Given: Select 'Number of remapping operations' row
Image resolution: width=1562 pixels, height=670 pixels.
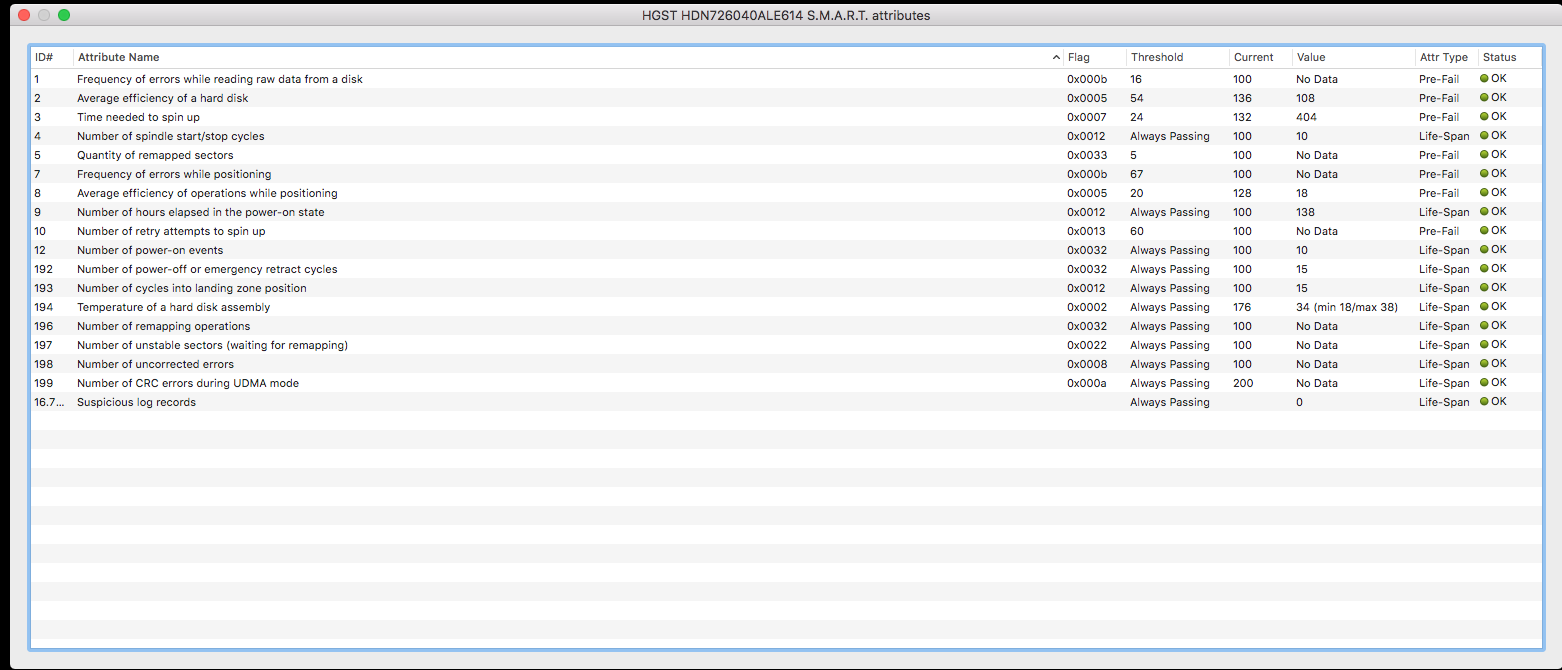Looking at the screenshot, I should click(786, 326).
